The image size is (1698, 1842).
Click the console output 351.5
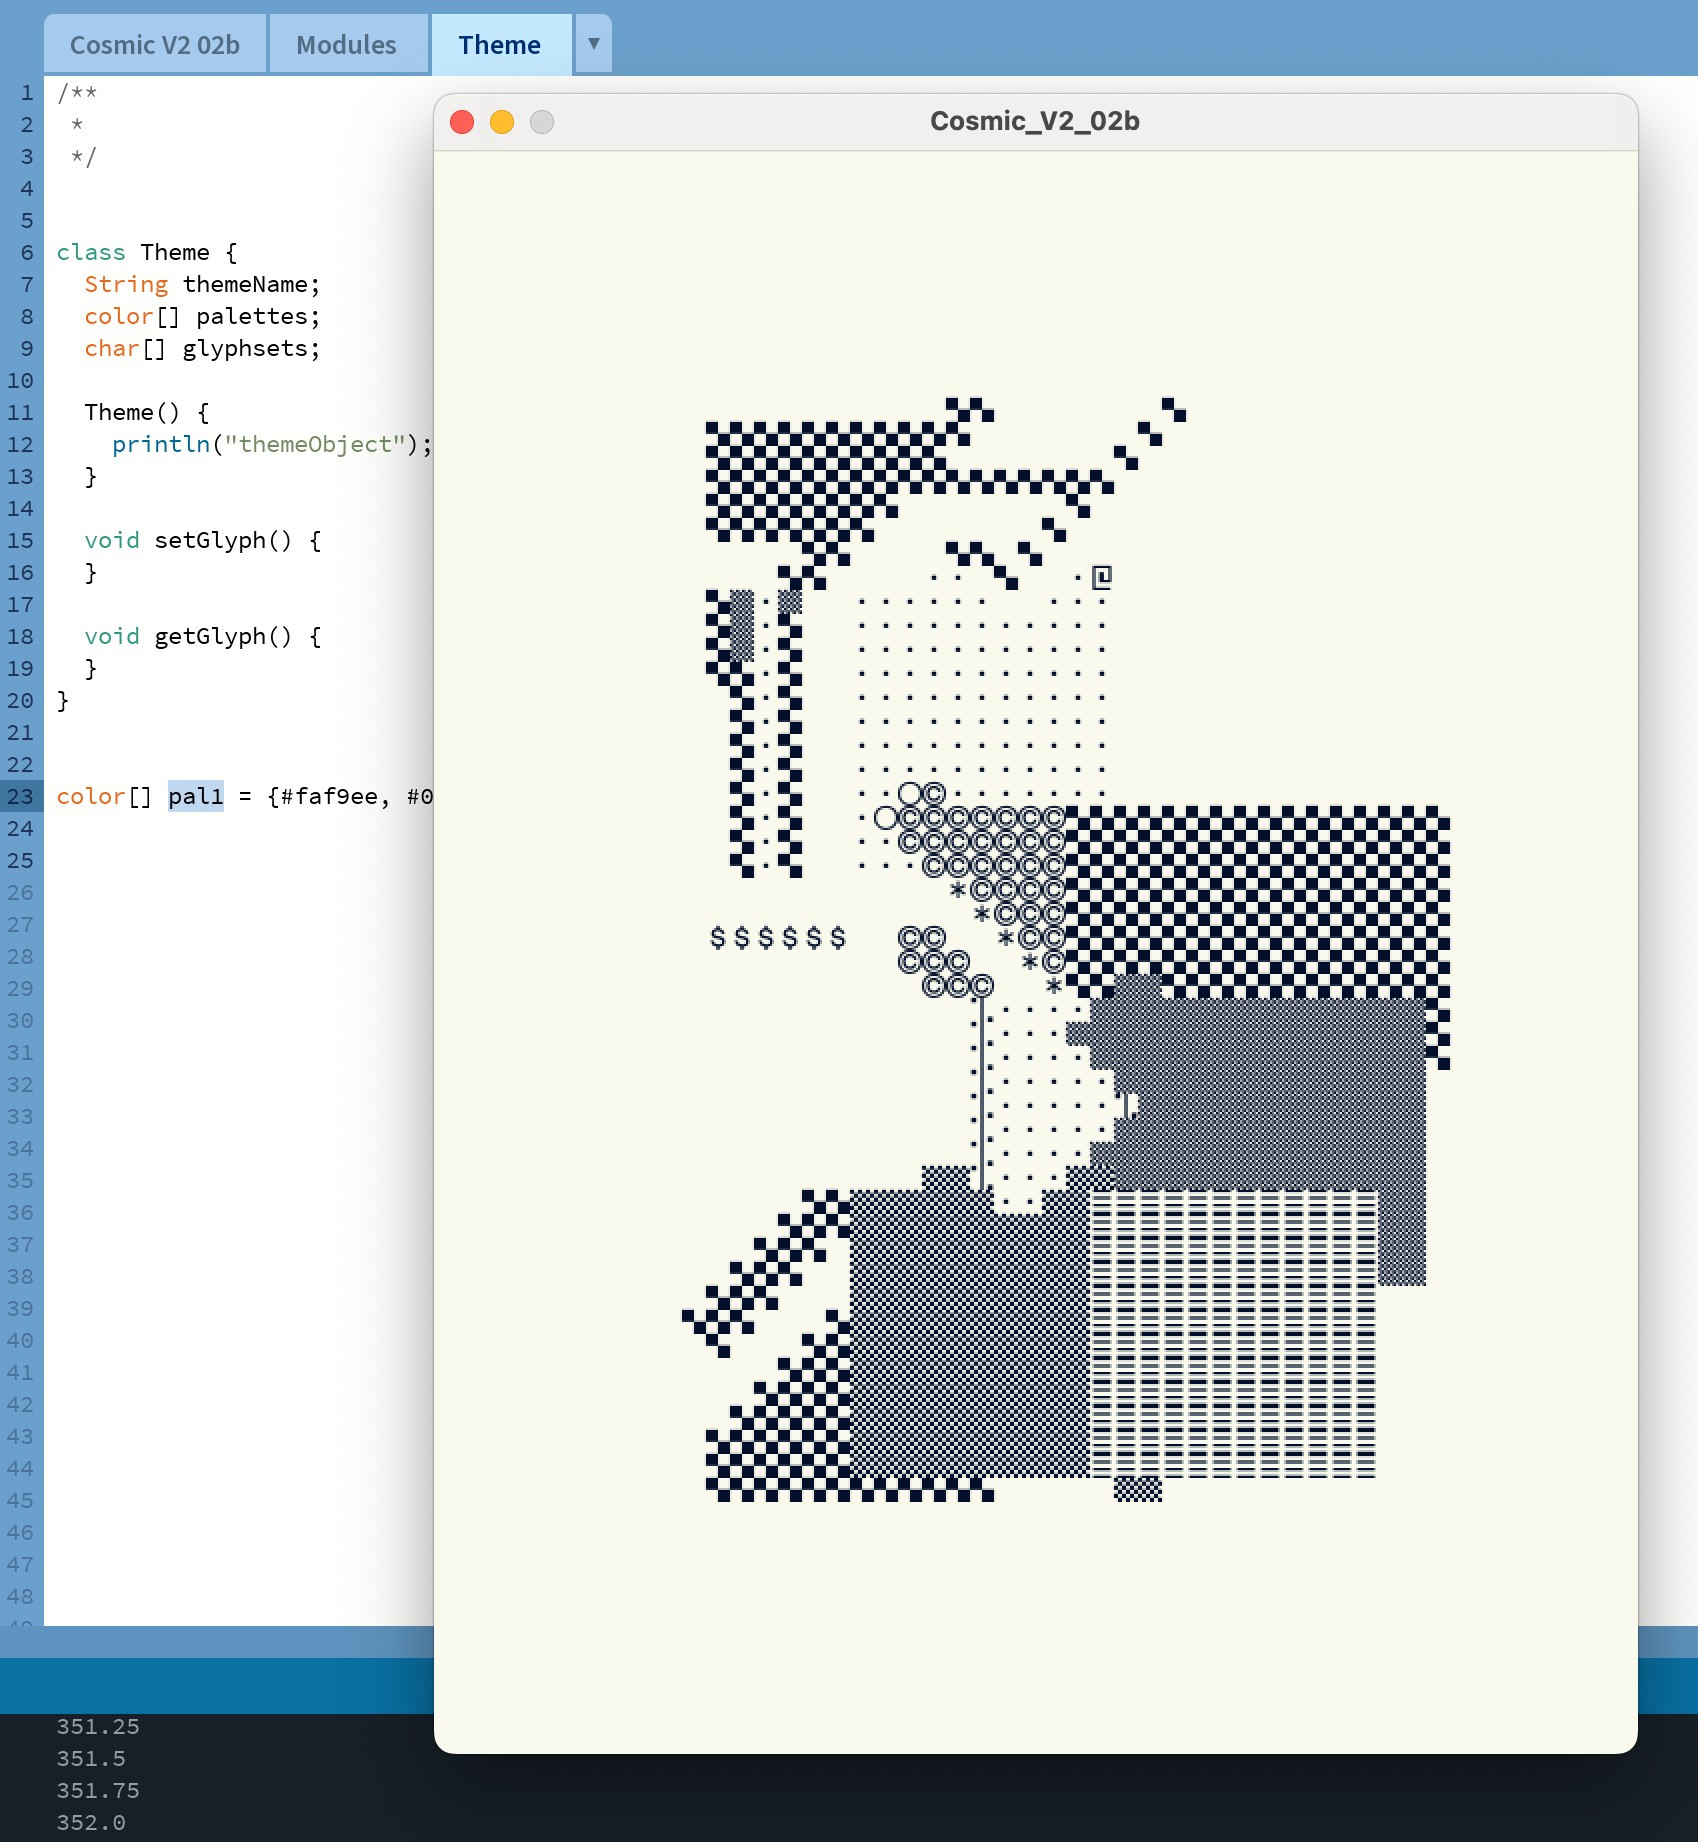91,1758
